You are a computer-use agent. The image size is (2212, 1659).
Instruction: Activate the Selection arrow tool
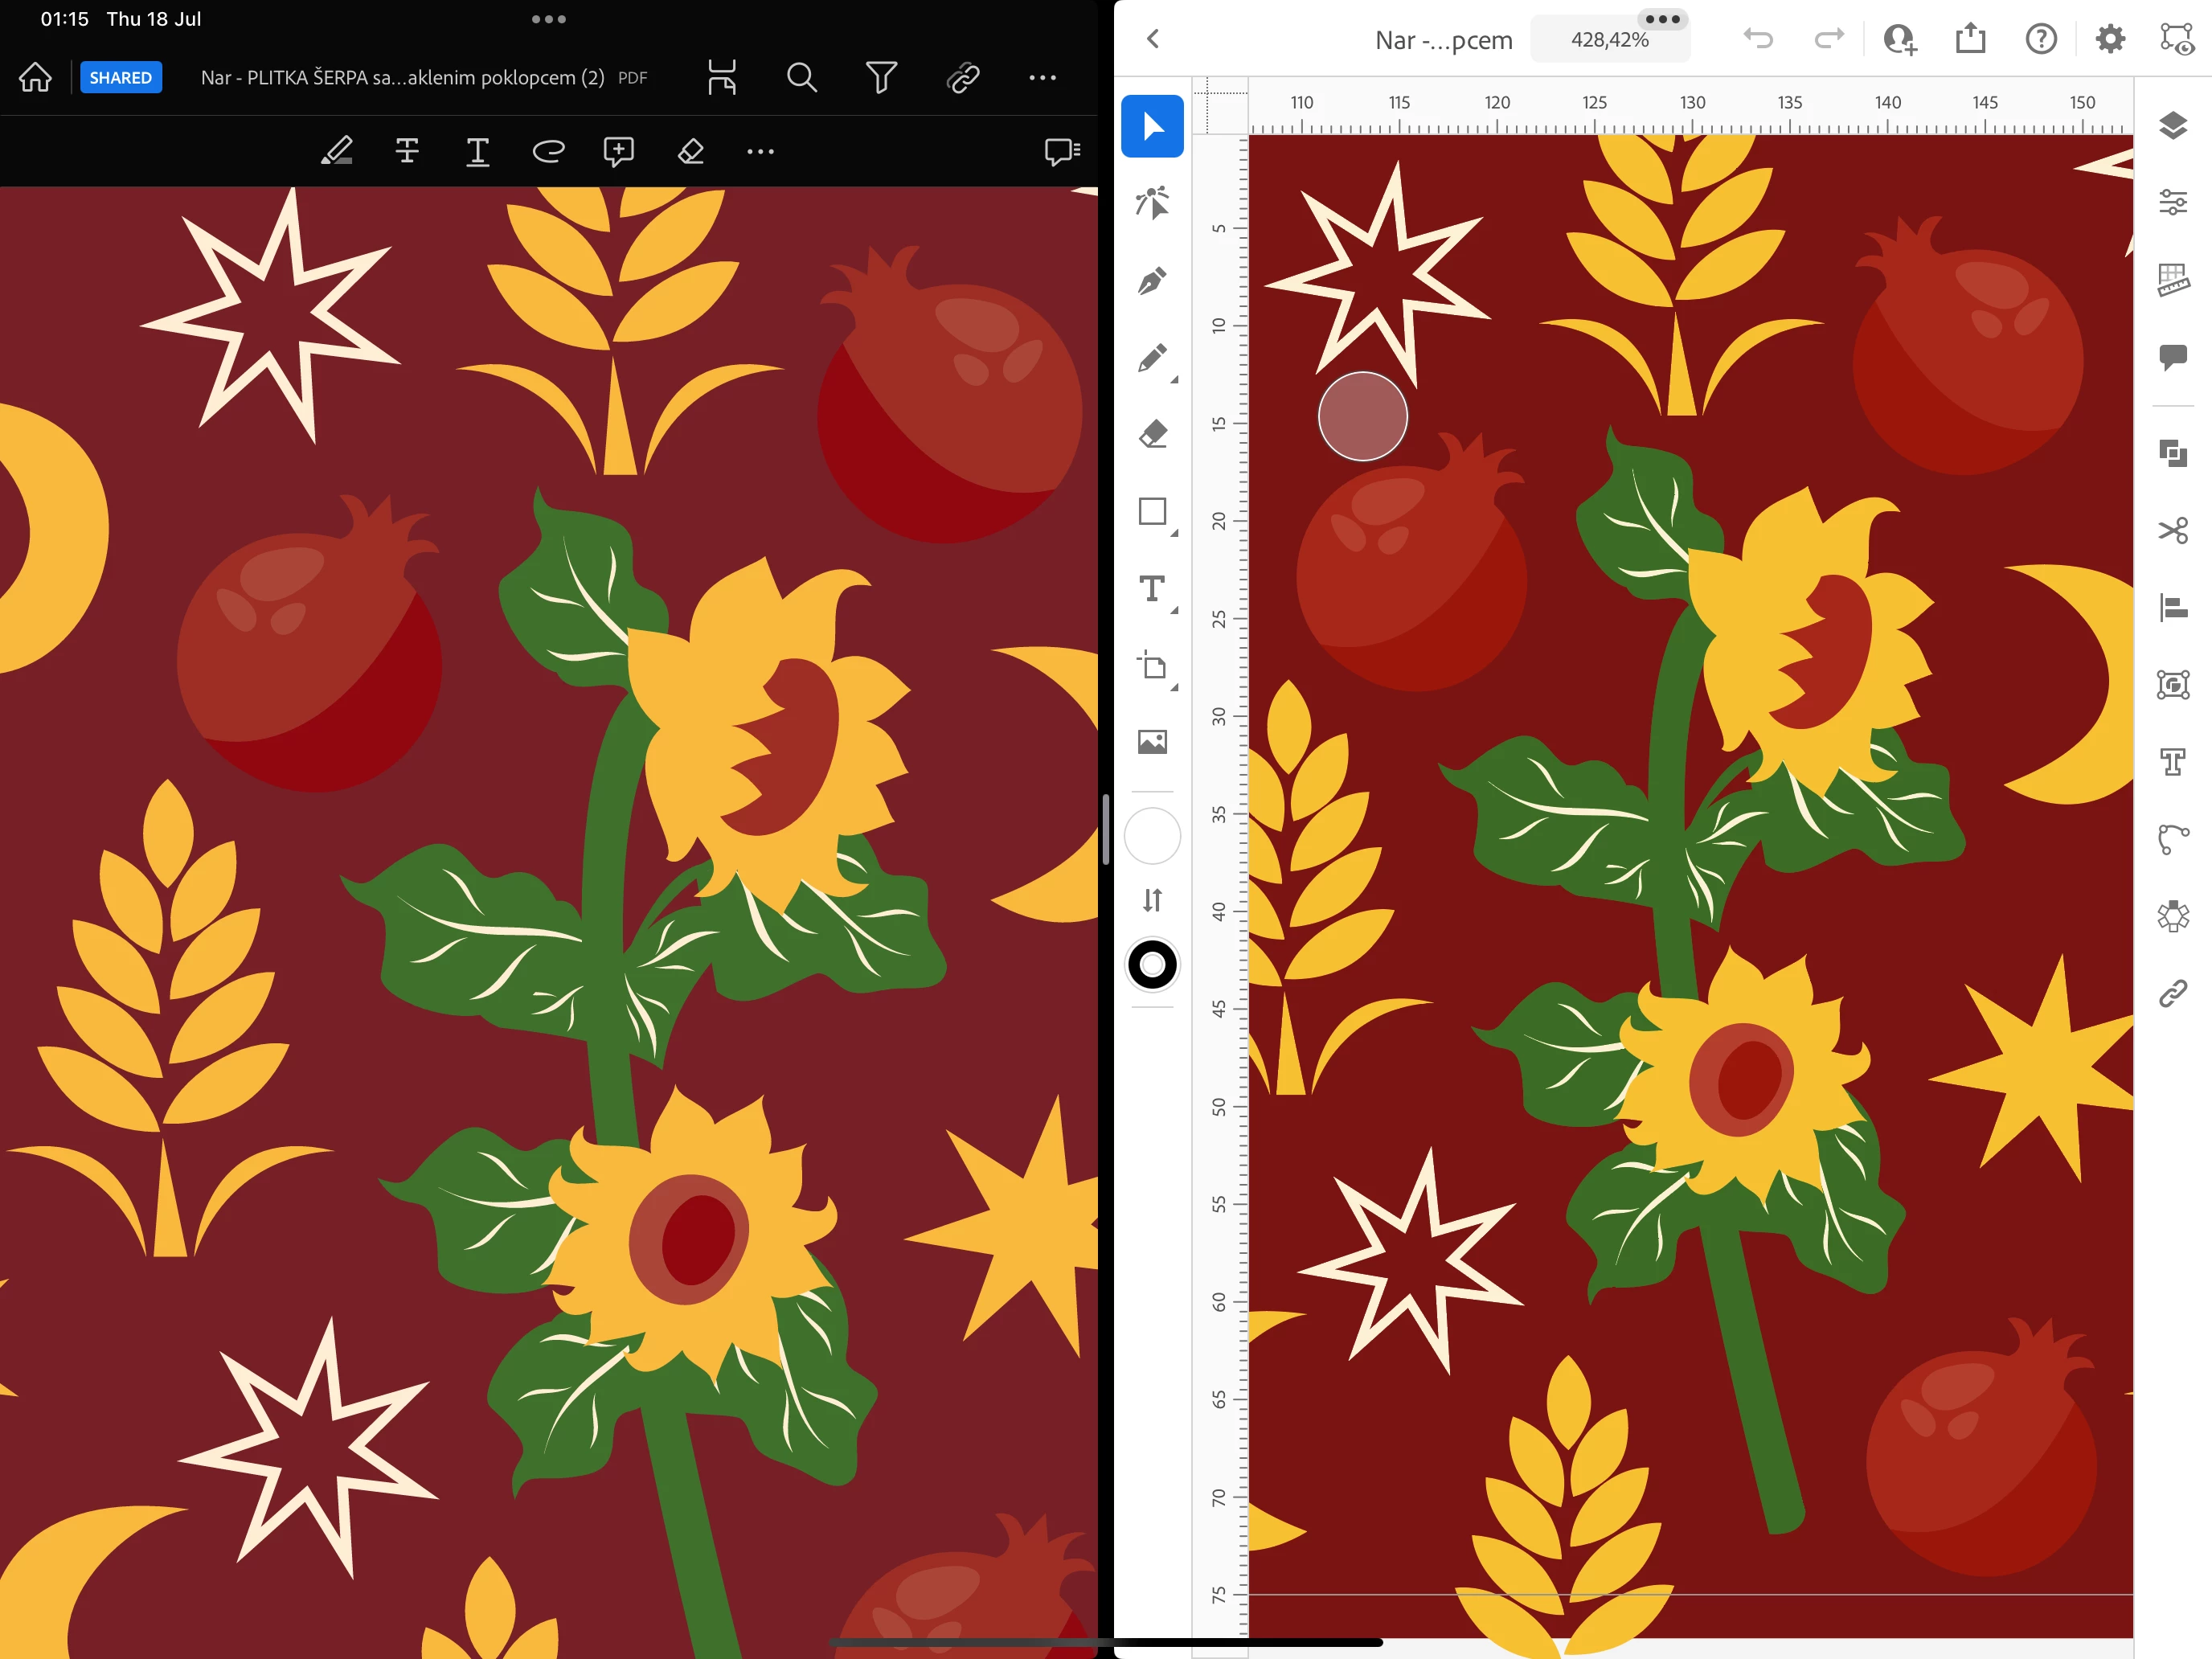1152,126
